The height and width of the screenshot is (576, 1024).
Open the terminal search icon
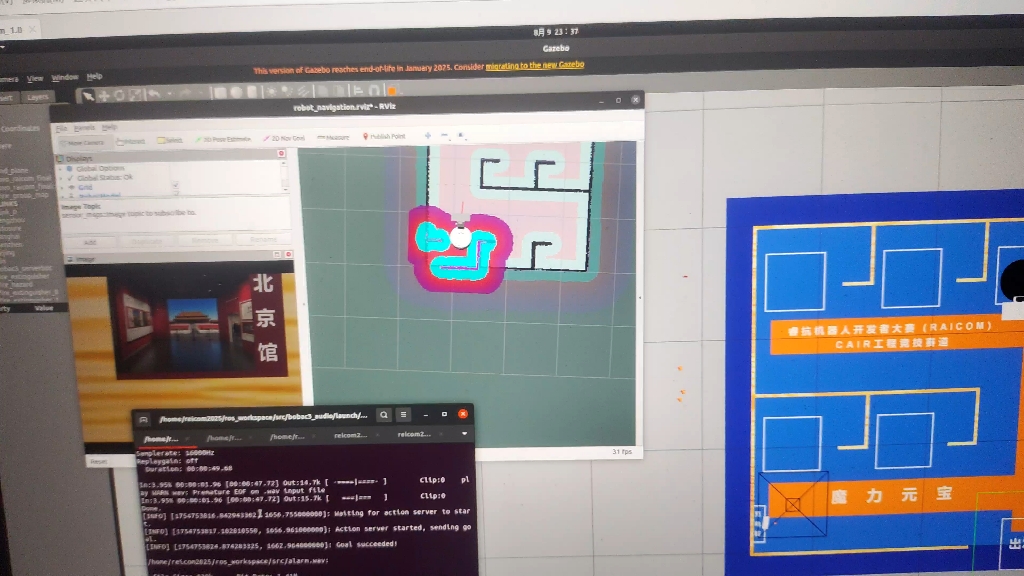coord(384,415)
